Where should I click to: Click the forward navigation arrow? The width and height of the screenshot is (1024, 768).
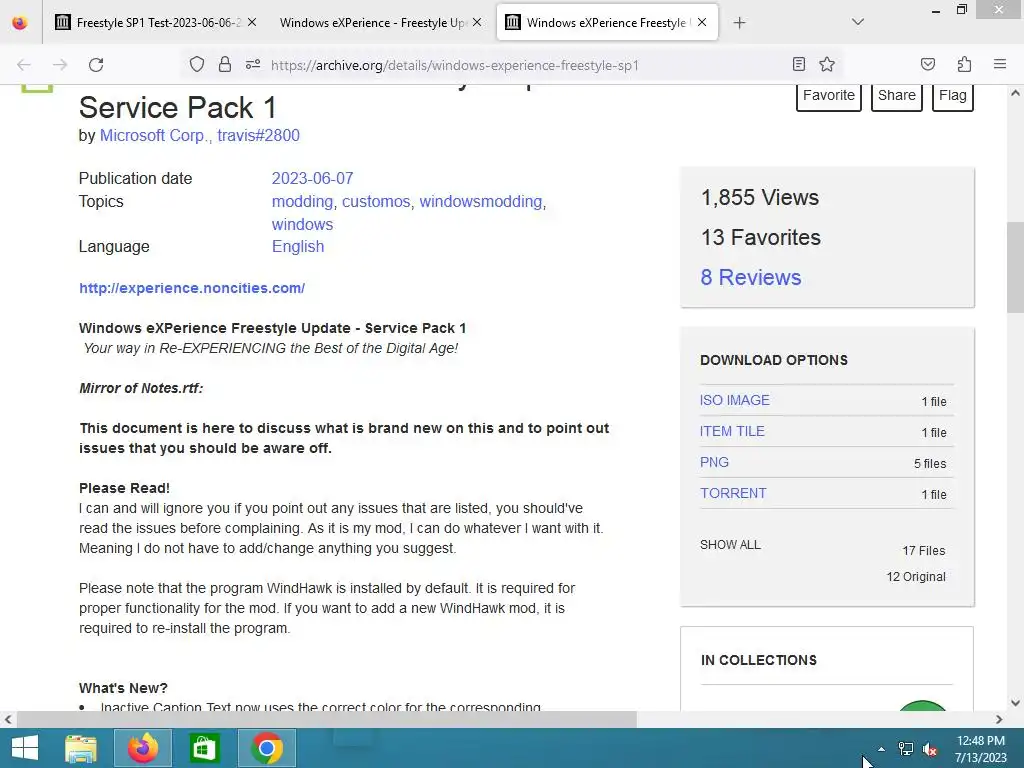(60, 65)
